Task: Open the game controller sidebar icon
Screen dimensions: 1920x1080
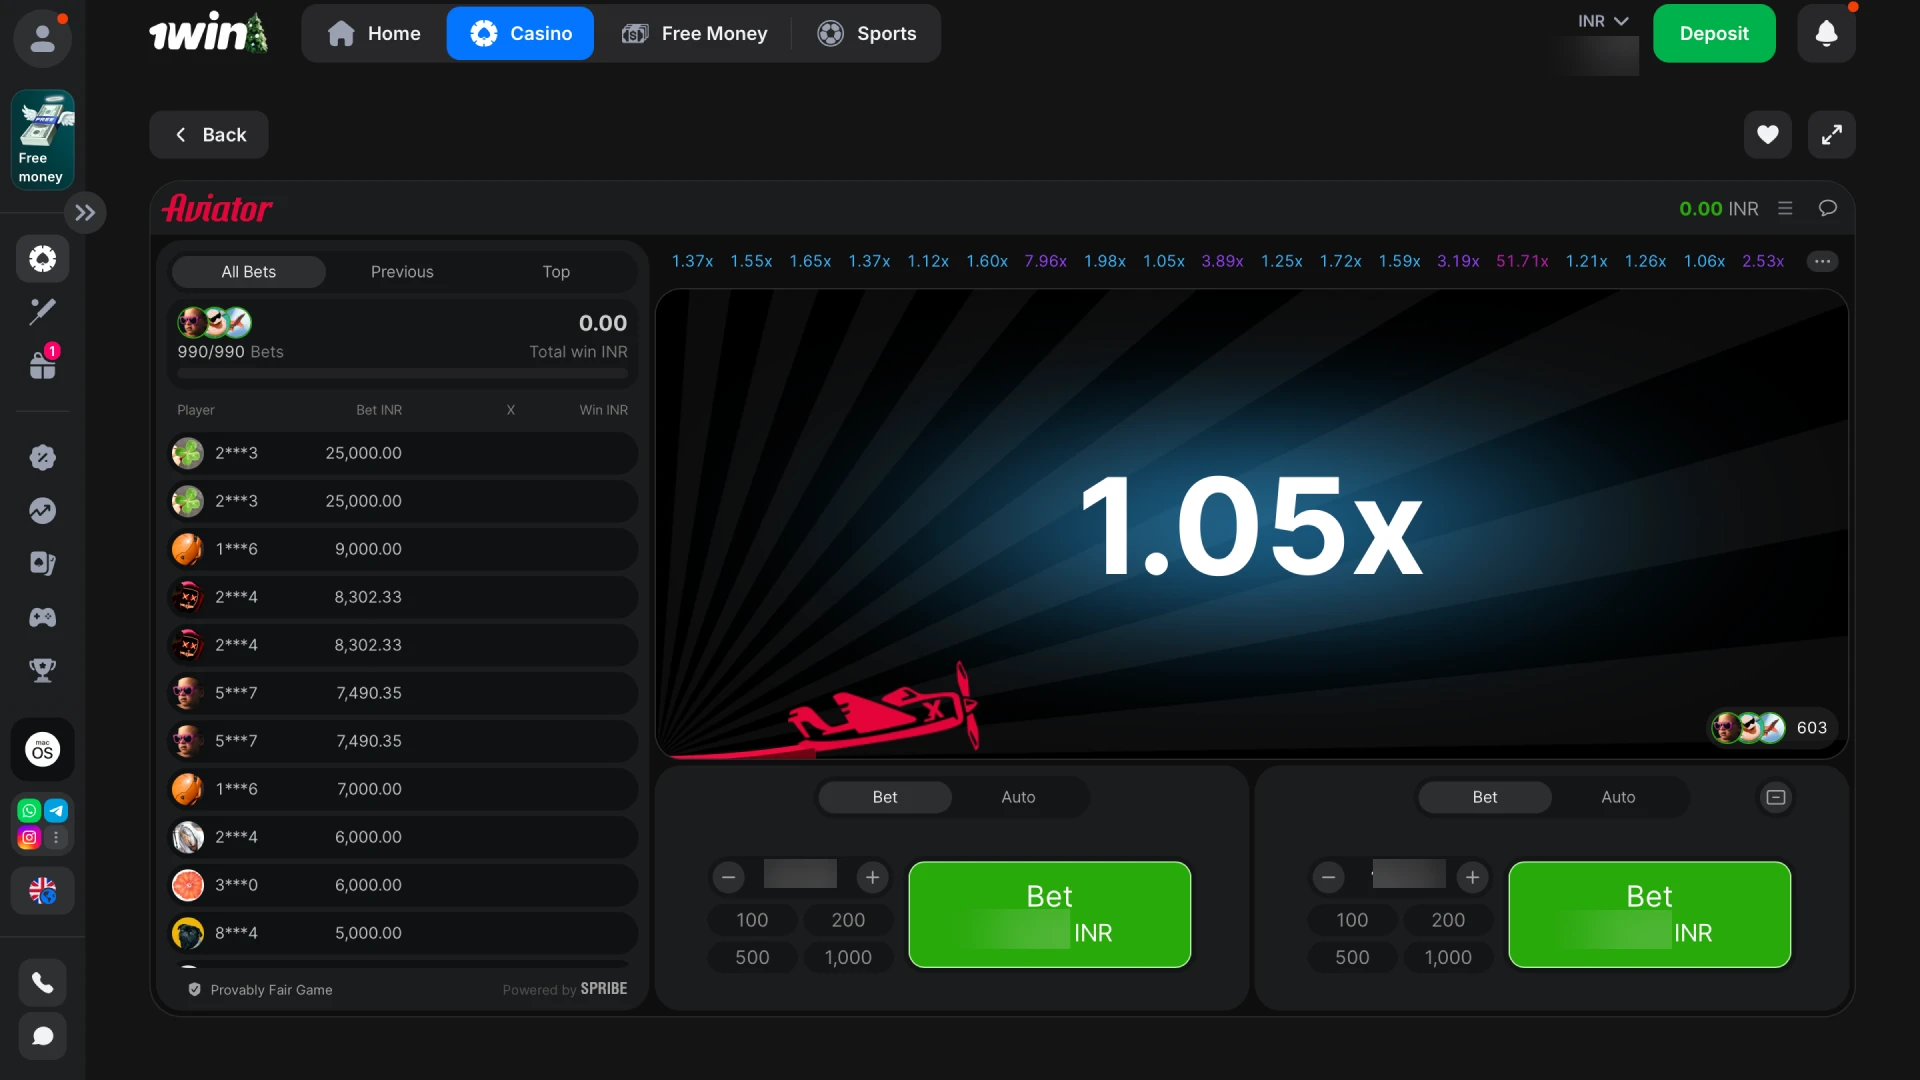Action: (x=42, y=617)
